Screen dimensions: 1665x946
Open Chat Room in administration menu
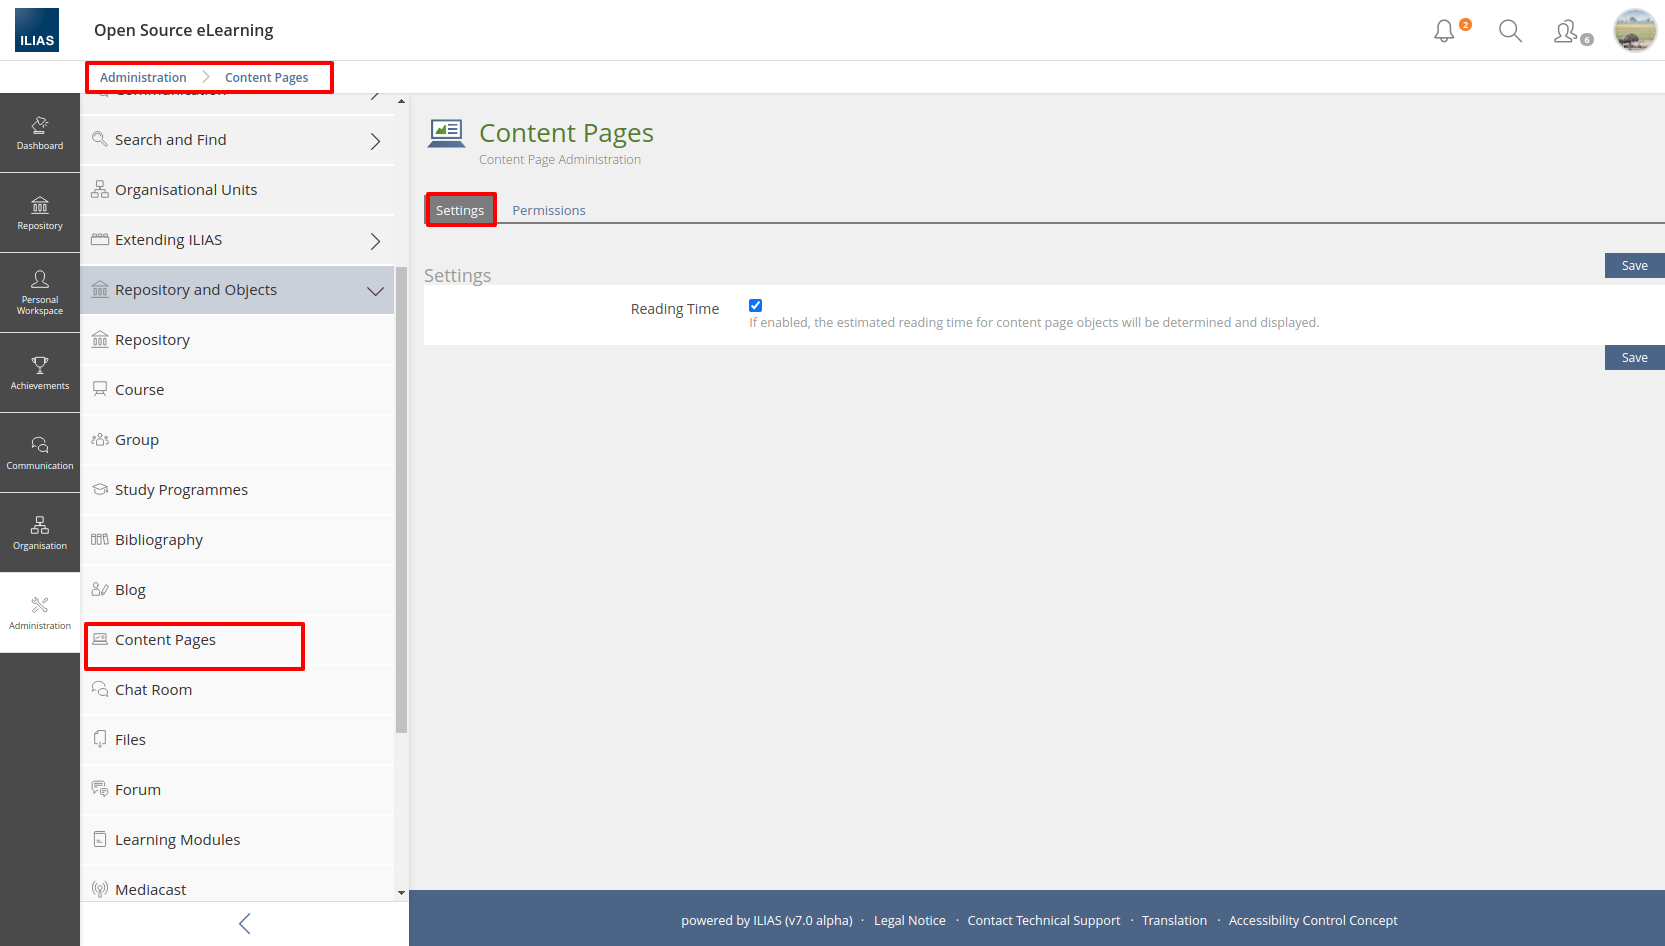point(153,690)
